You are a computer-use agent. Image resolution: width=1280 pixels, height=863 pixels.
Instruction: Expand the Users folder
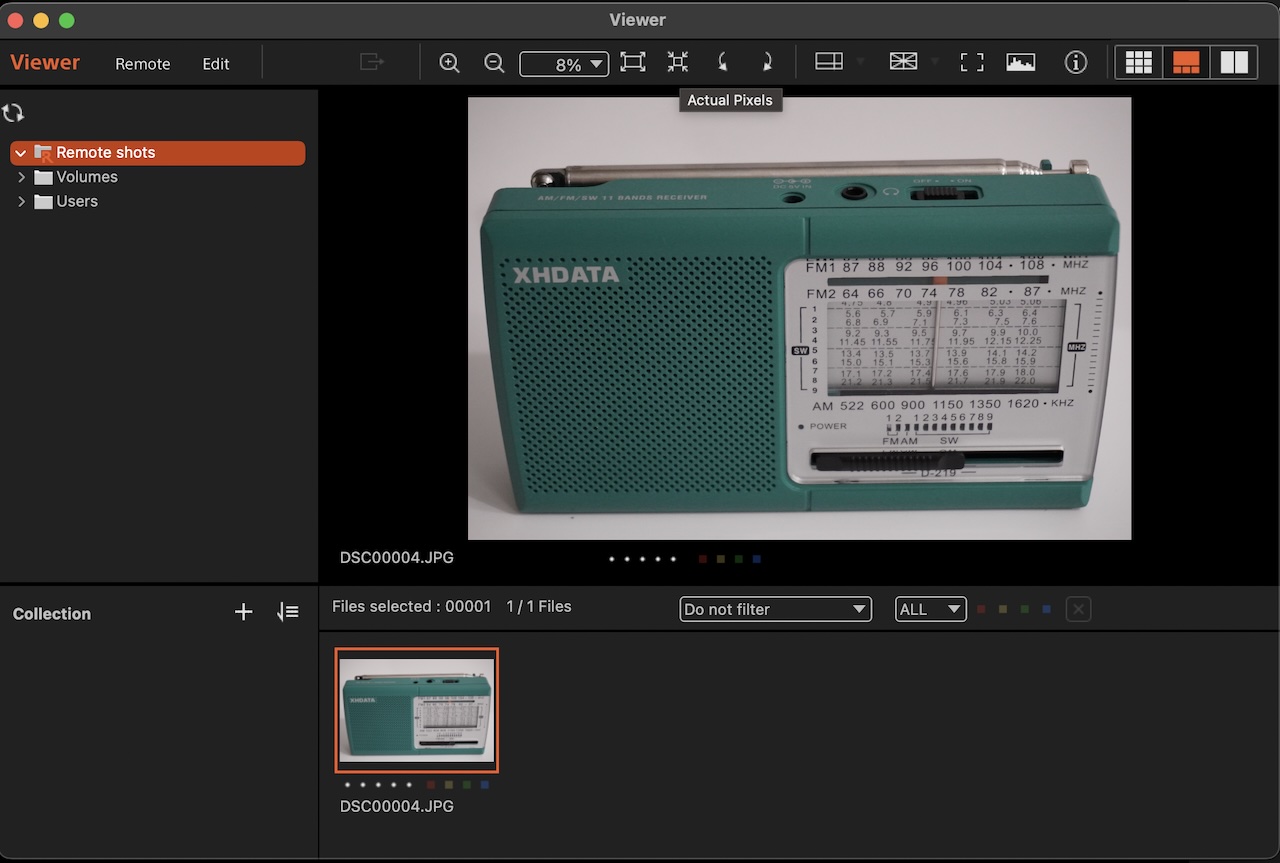(x=21, y=201)
